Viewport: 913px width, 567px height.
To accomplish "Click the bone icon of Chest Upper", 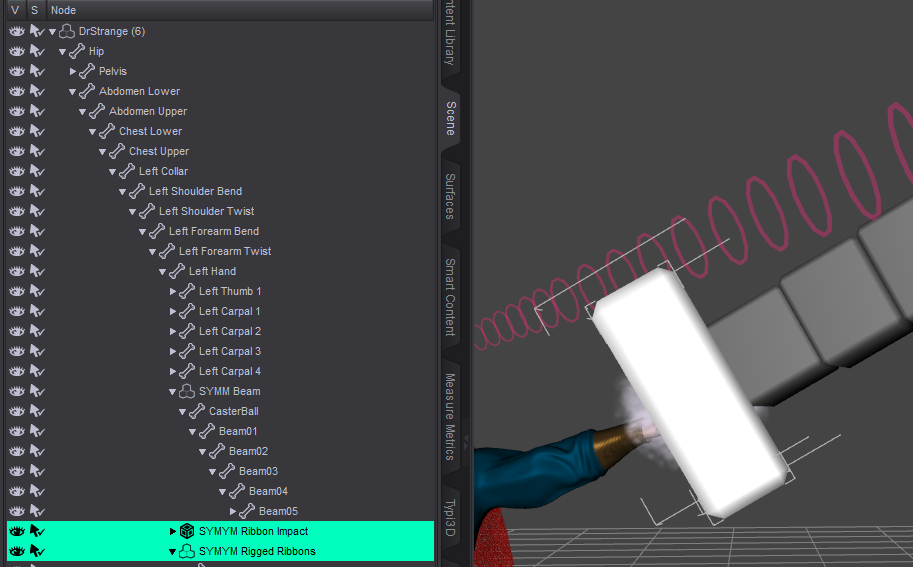I will pyautogui.click(x=116, y=151).
